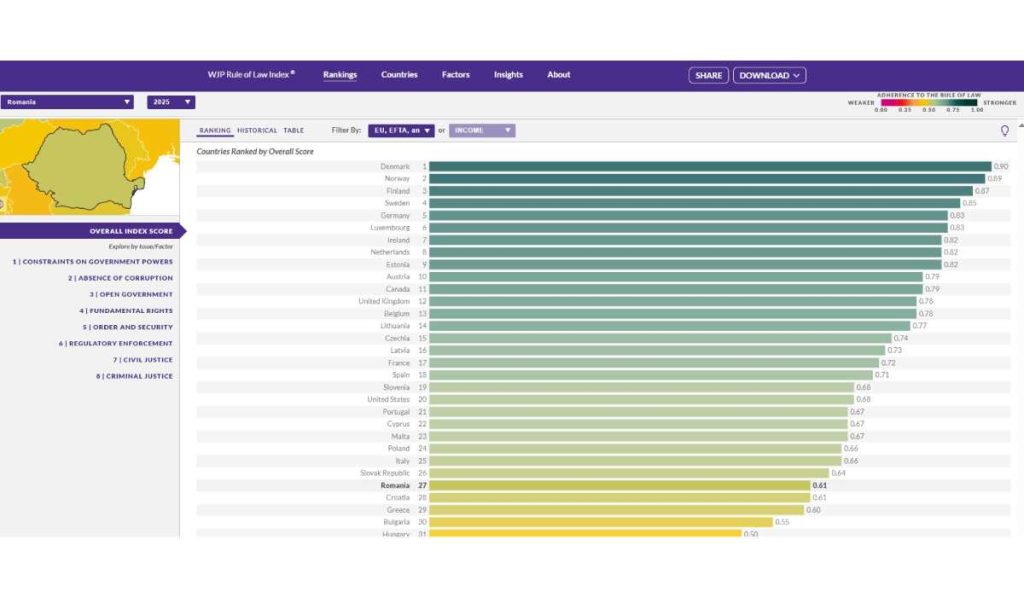Click the WJP Rule of Law Index logo
Screen dimensions: 1024x597
[250, 75]
